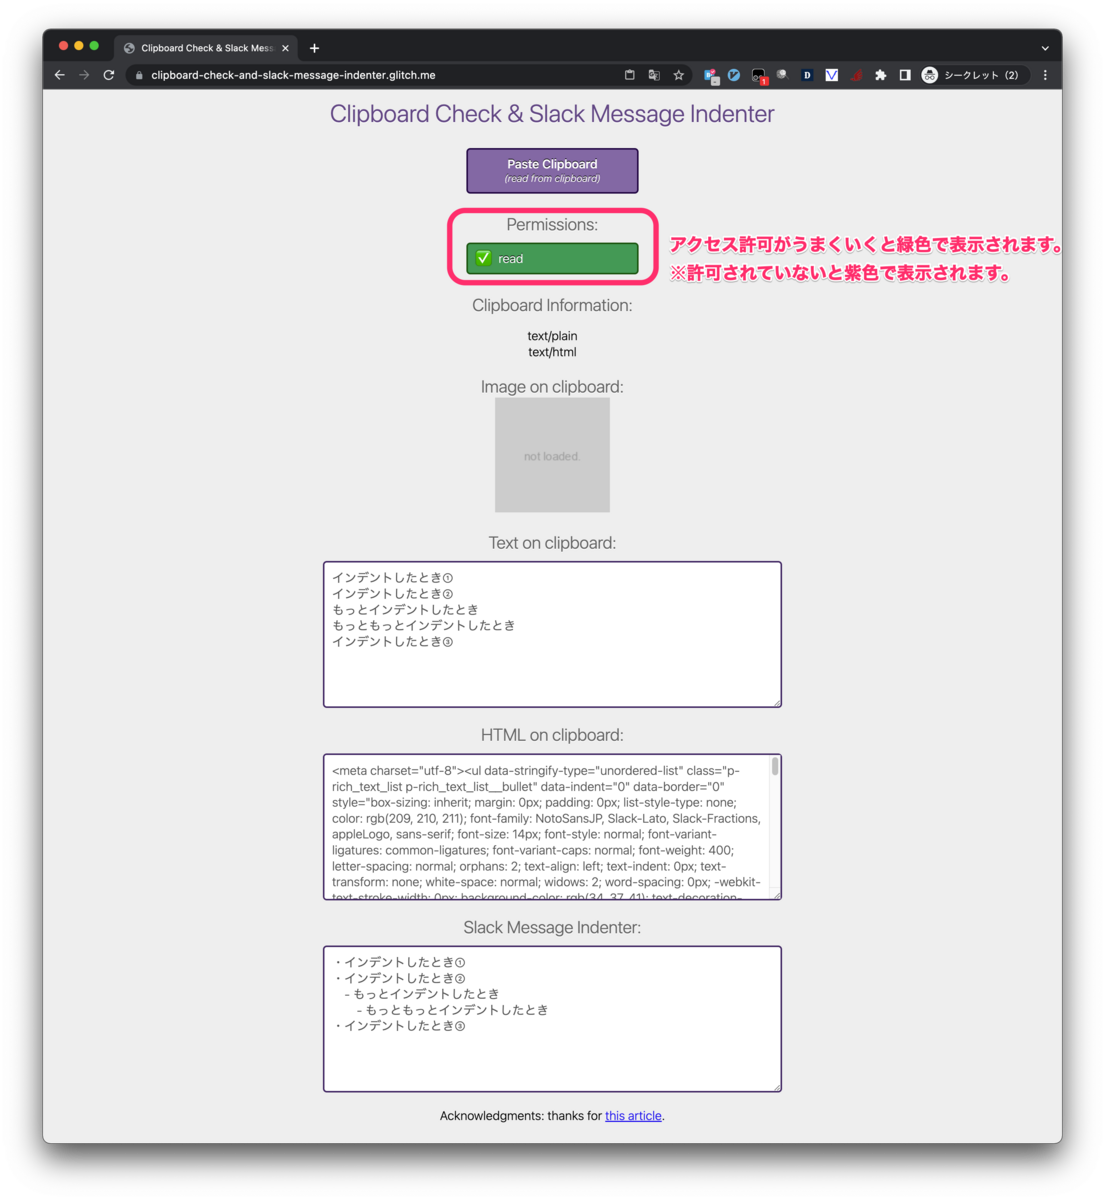Click the Permissions: label
1105x1200 pixels.
pos(552,224)
